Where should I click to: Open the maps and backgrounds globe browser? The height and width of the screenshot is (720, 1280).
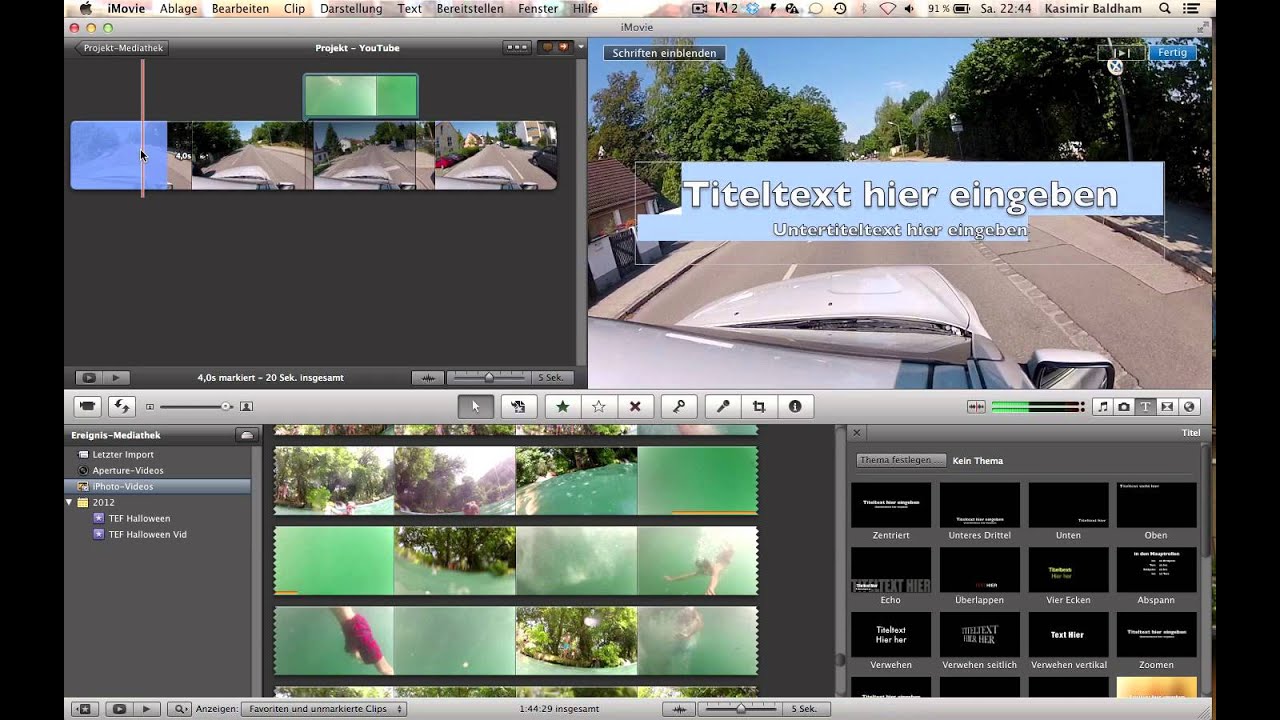[1189, 407]
